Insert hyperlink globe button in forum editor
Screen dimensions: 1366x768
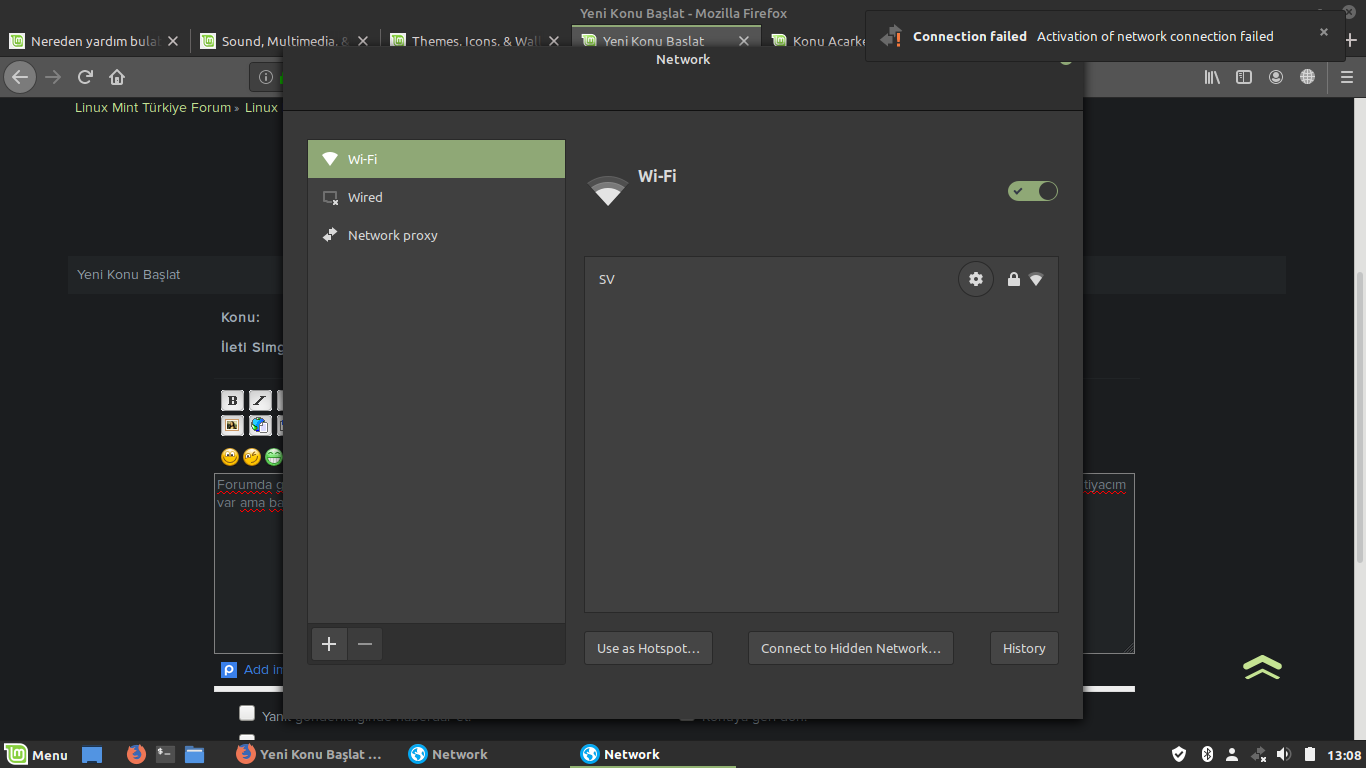click(260, 425)
